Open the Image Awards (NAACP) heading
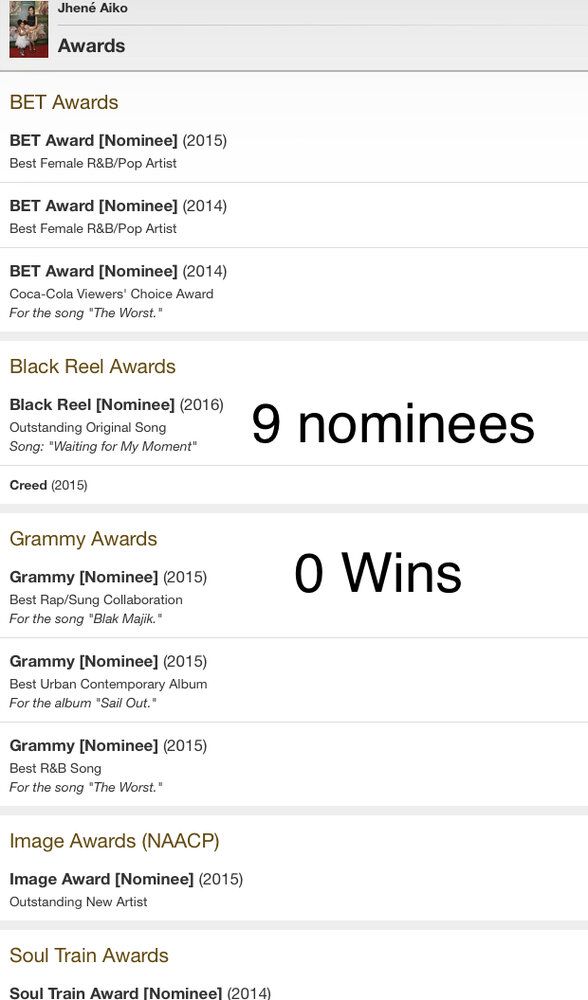 [114, 841]
